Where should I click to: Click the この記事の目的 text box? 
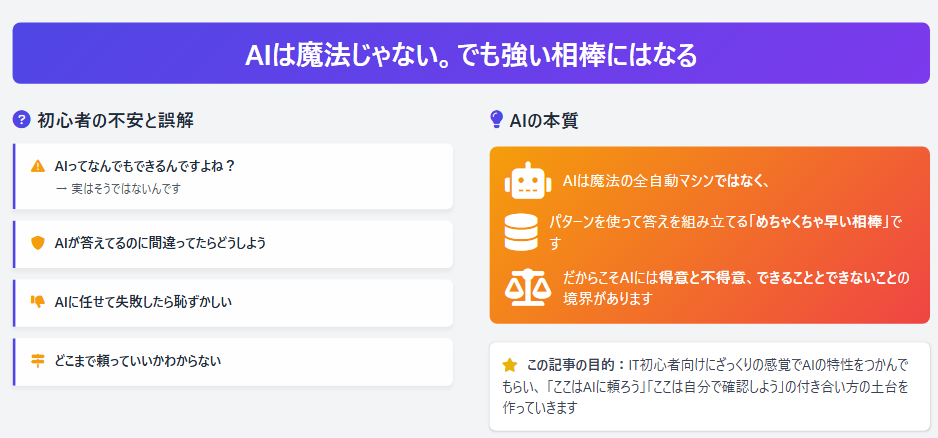tap(709, 386)
